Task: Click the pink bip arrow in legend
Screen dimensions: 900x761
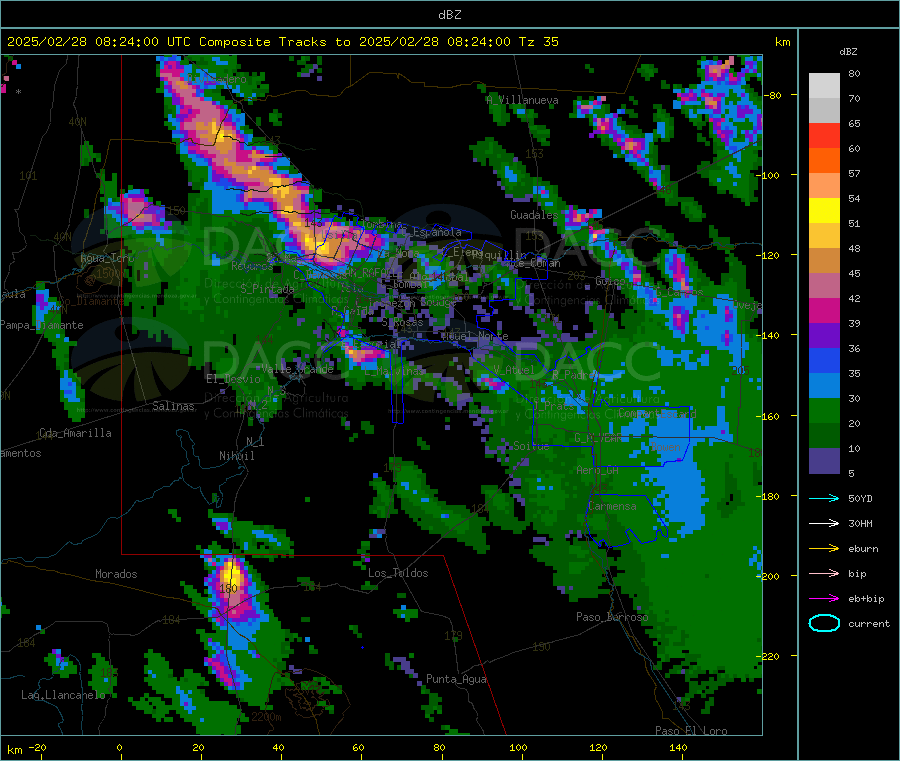Action: click(824, 573)
